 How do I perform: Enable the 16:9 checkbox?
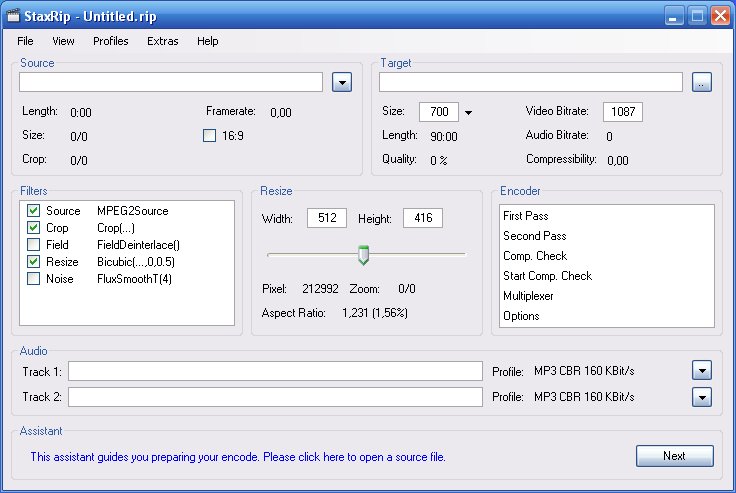[210, 136]
